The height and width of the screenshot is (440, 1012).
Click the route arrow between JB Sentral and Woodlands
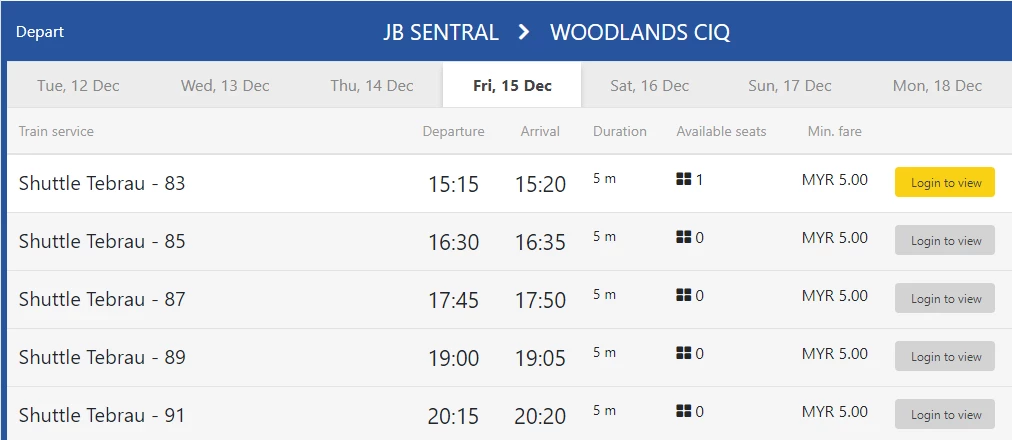pyautogui.click(x=524, y=32)
